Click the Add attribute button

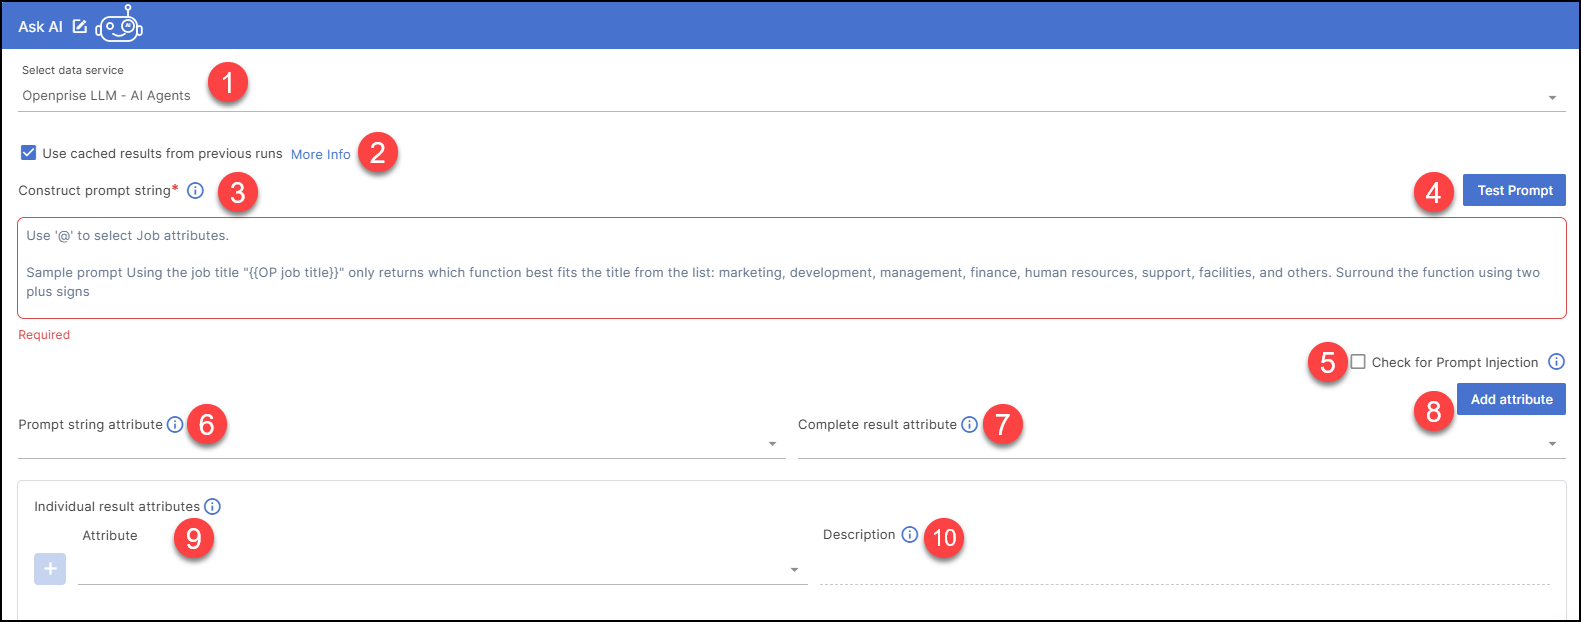1511,399
